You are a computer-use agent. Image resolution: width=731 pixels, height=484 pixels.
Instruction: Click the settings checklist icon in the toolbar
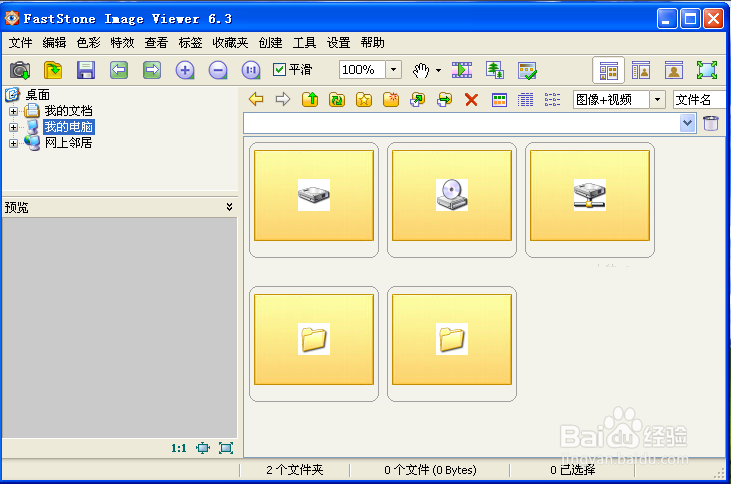click(x=527, y=71)
